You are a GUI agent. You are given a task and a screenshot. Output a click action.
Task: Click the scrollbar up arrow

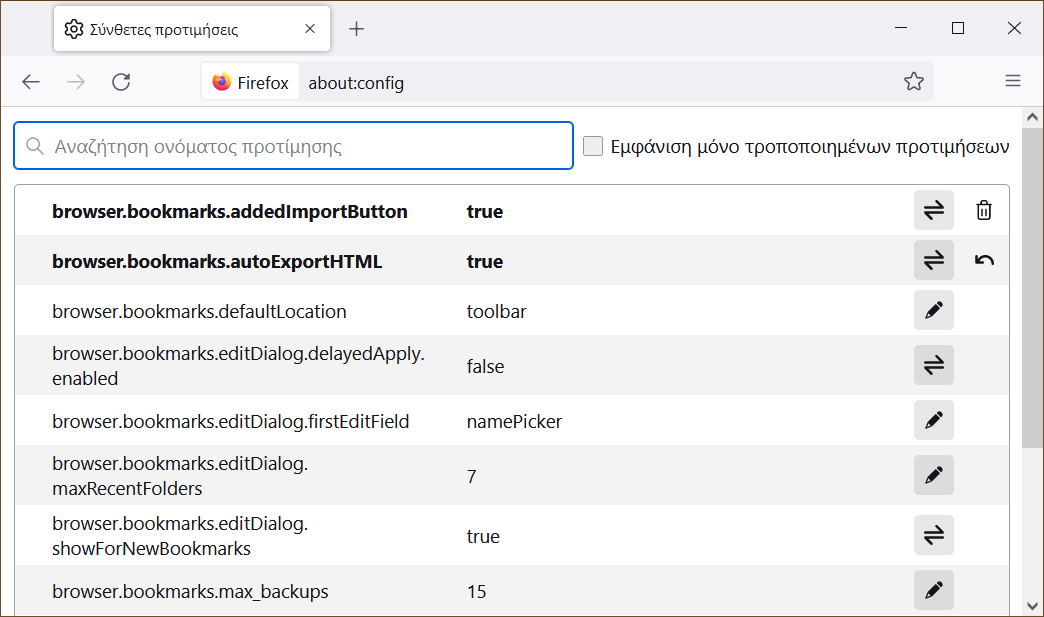click(x=1032, y=117)
